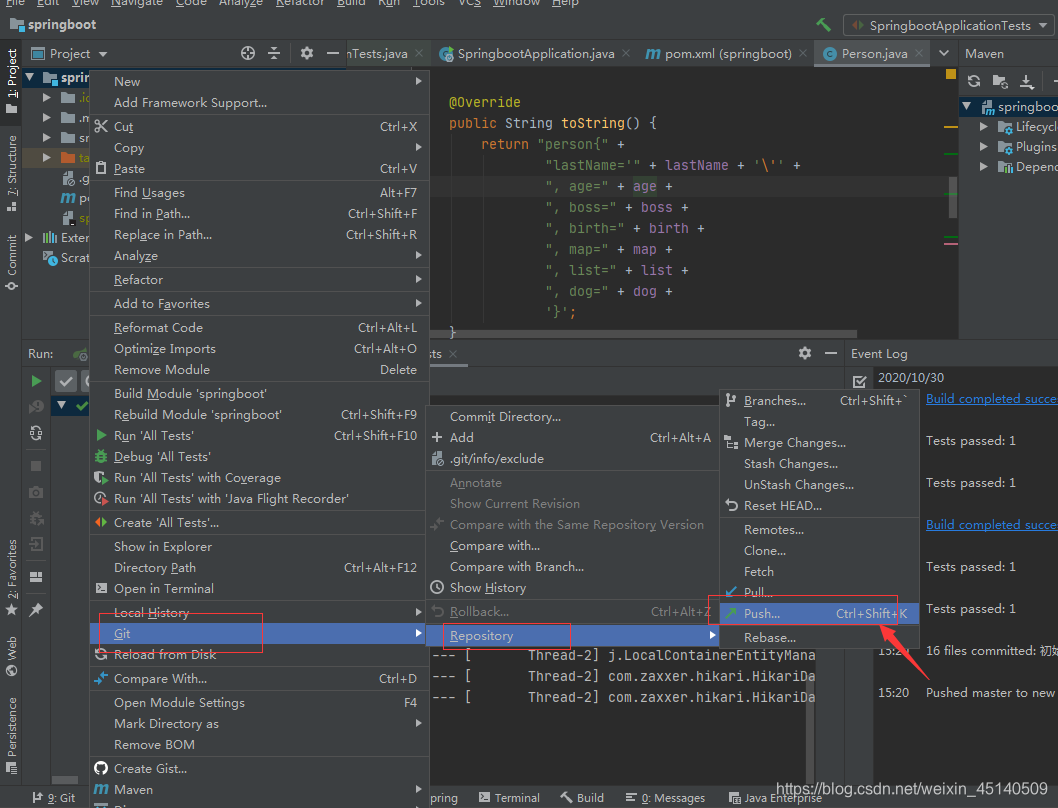Click the editor horizontal scrollbar
The width and height of the screenshot is (1058, 808).
tap(644, 333)
